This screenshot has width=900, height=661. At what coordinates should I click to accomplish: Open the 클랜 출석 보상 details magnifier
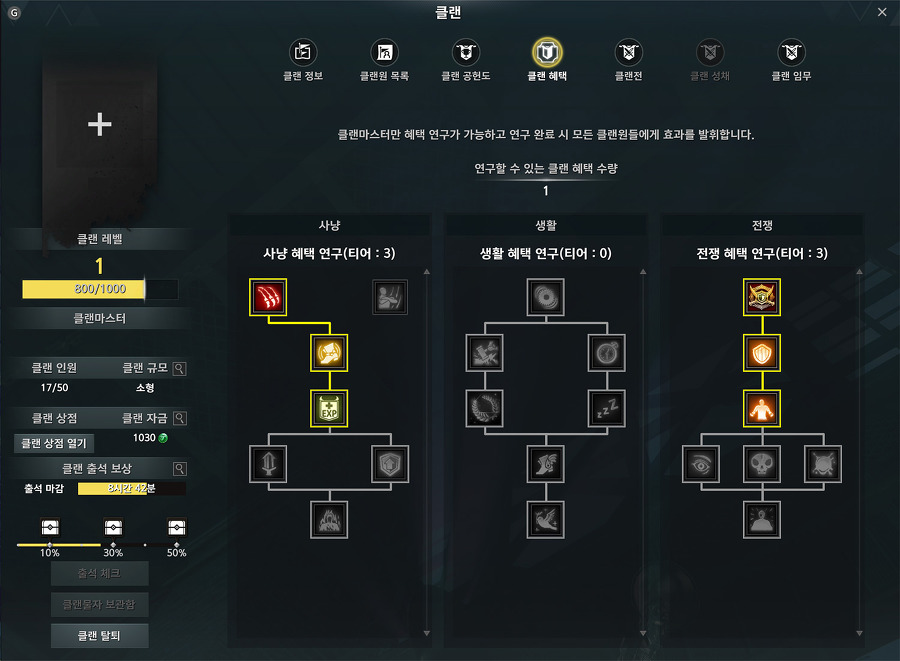click(x=180, y=469)
